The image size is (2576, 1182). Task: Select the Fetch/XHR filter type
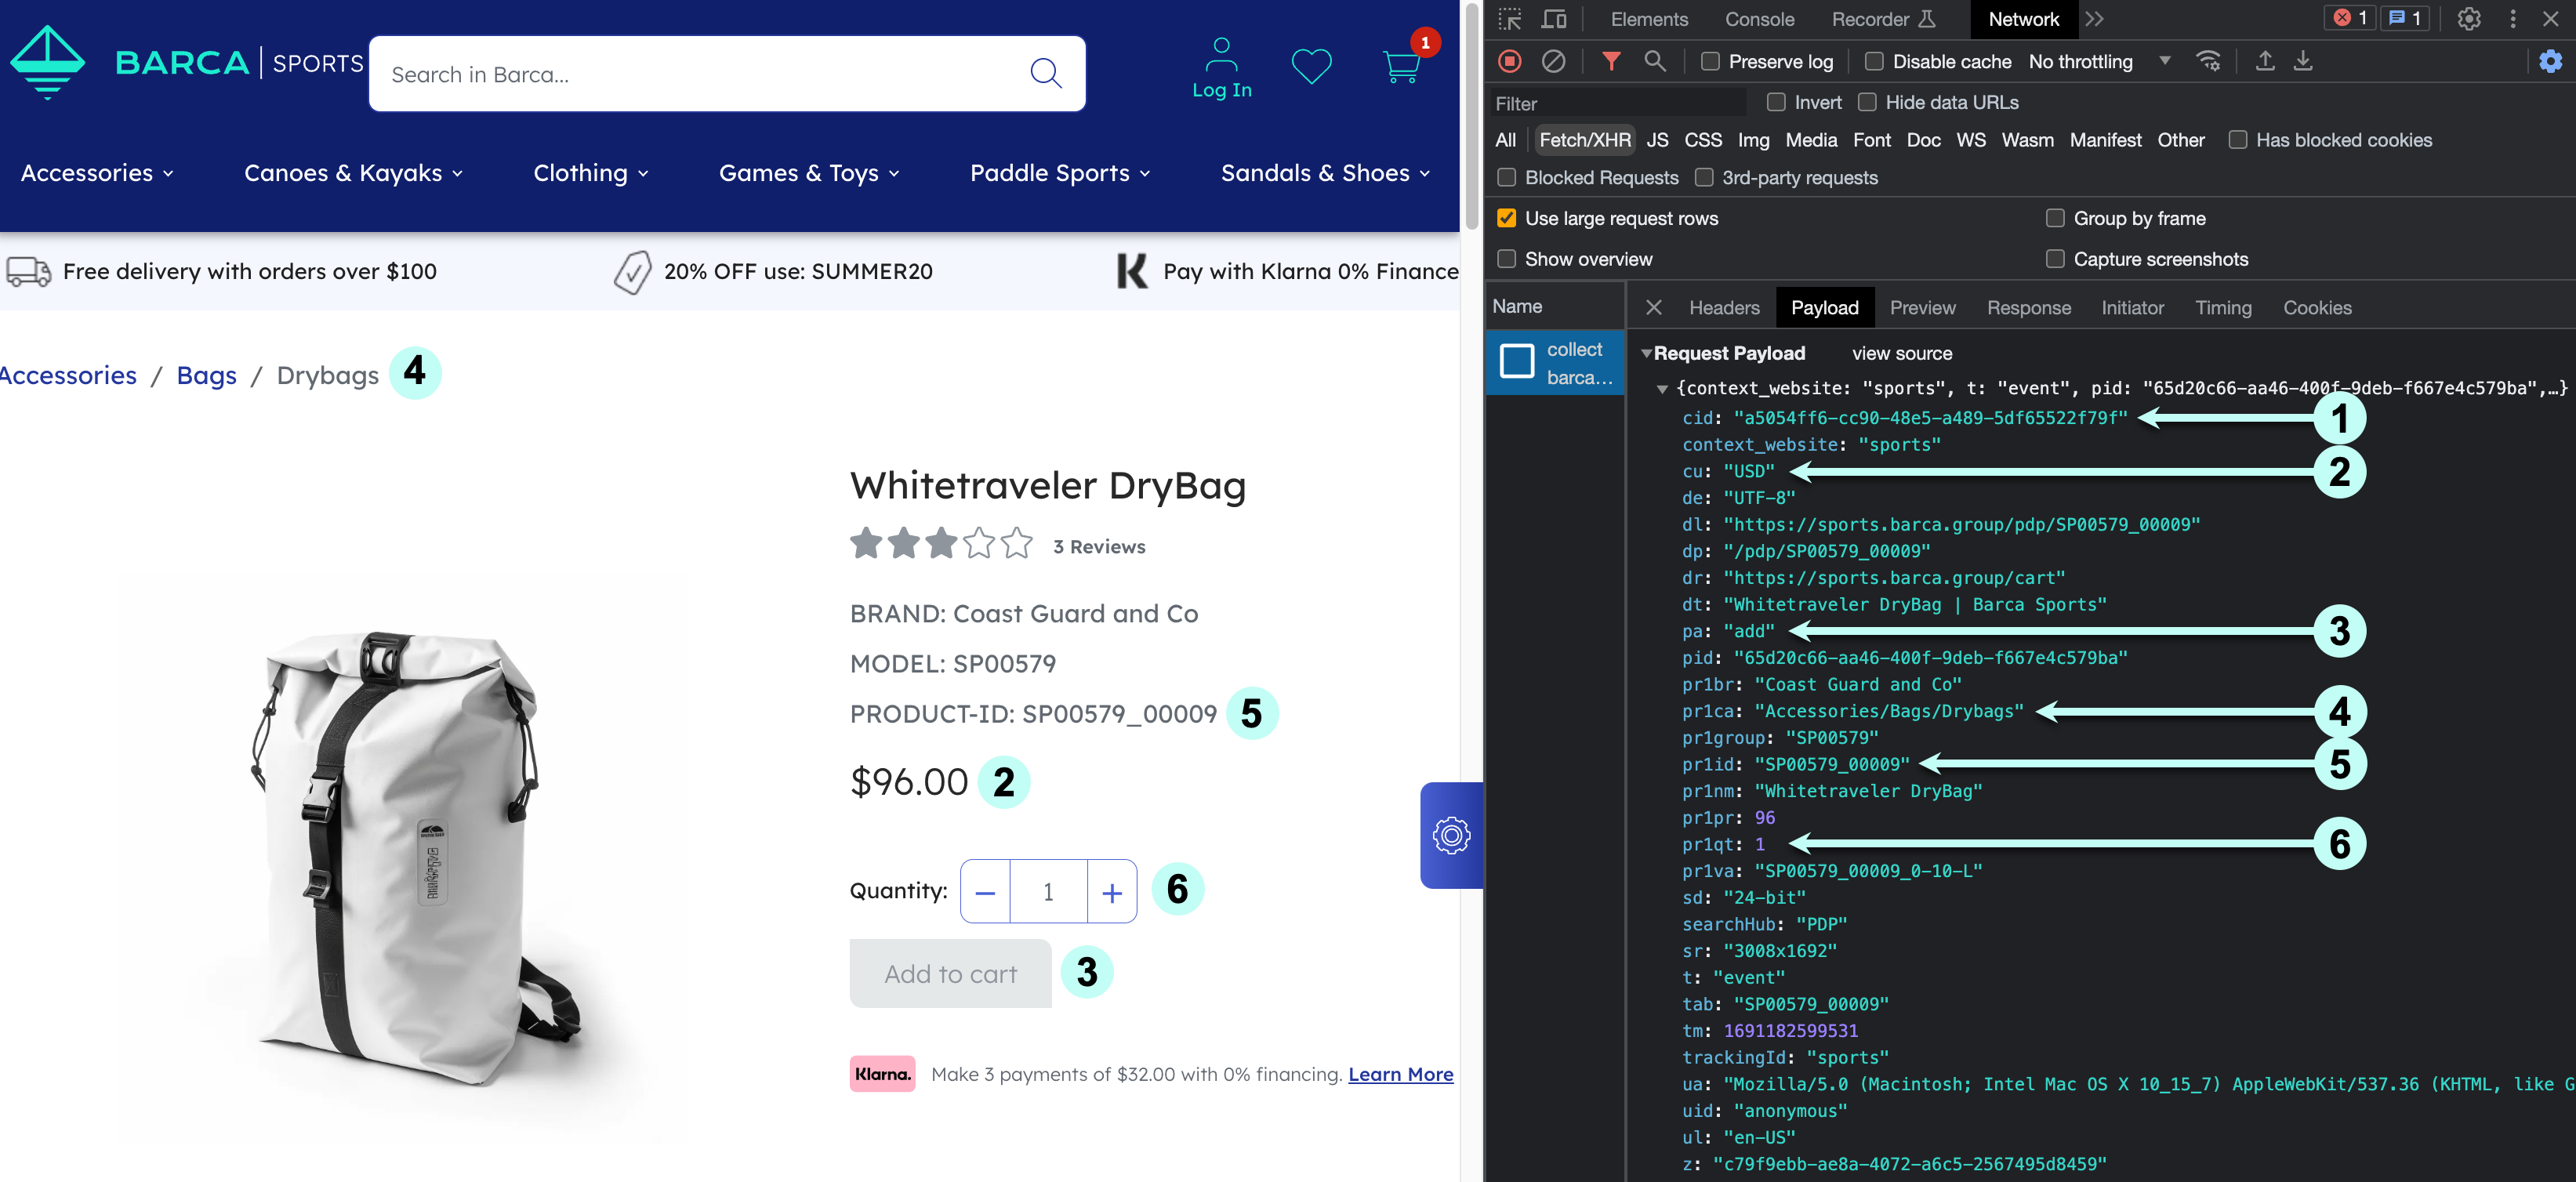pos(1584,140)
